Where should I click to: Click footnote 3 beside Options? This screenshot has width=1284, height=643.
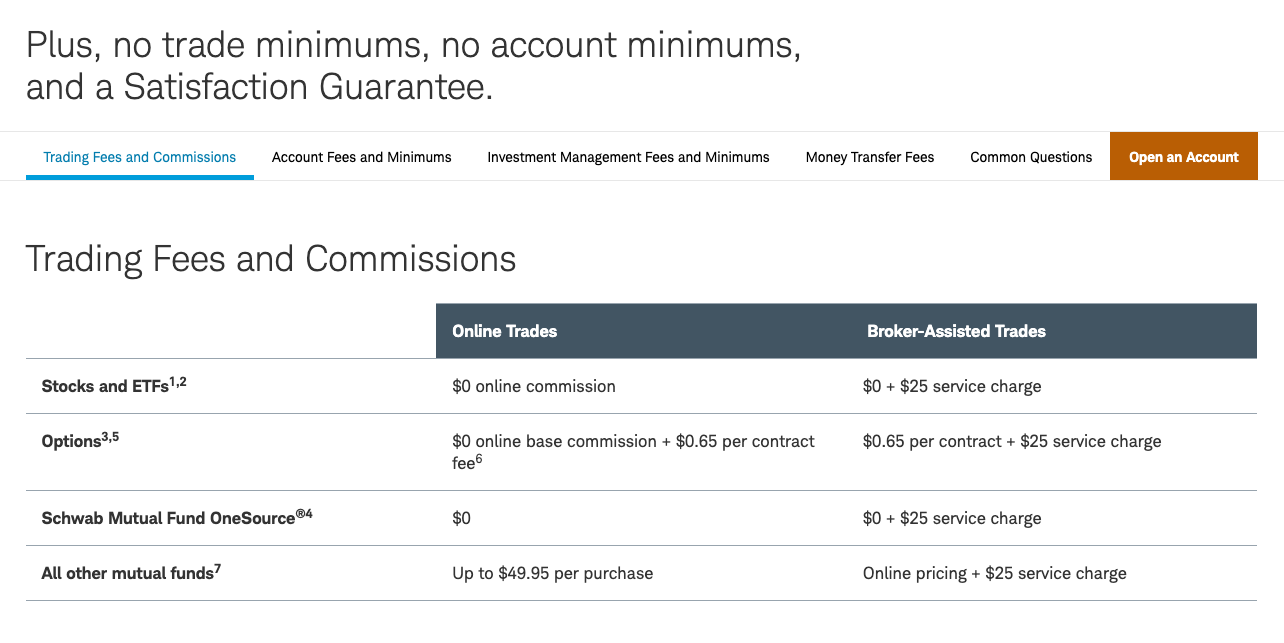click(104, 436)
